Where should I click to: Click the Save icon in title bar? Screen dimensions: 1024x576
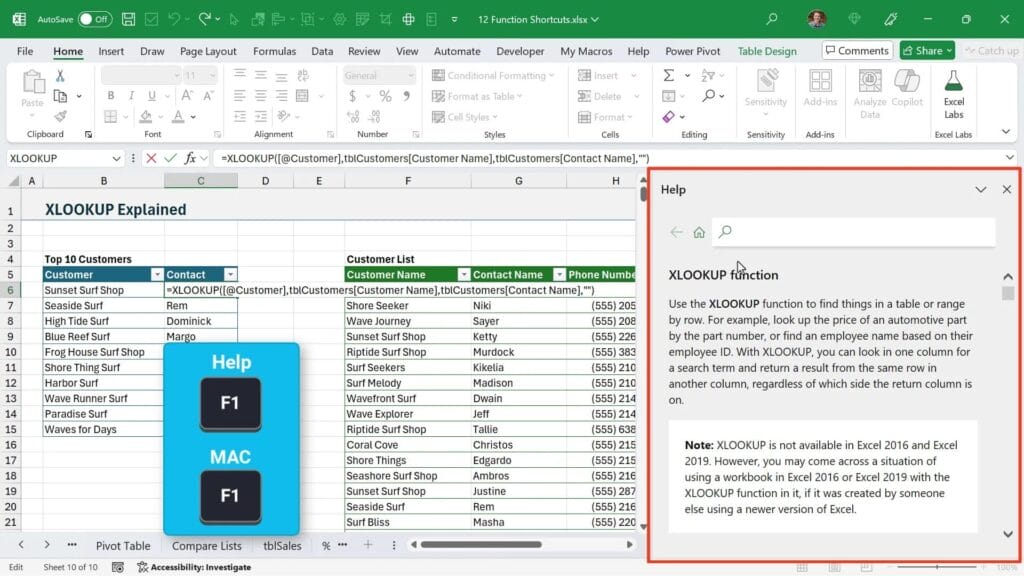pos(129,19)
